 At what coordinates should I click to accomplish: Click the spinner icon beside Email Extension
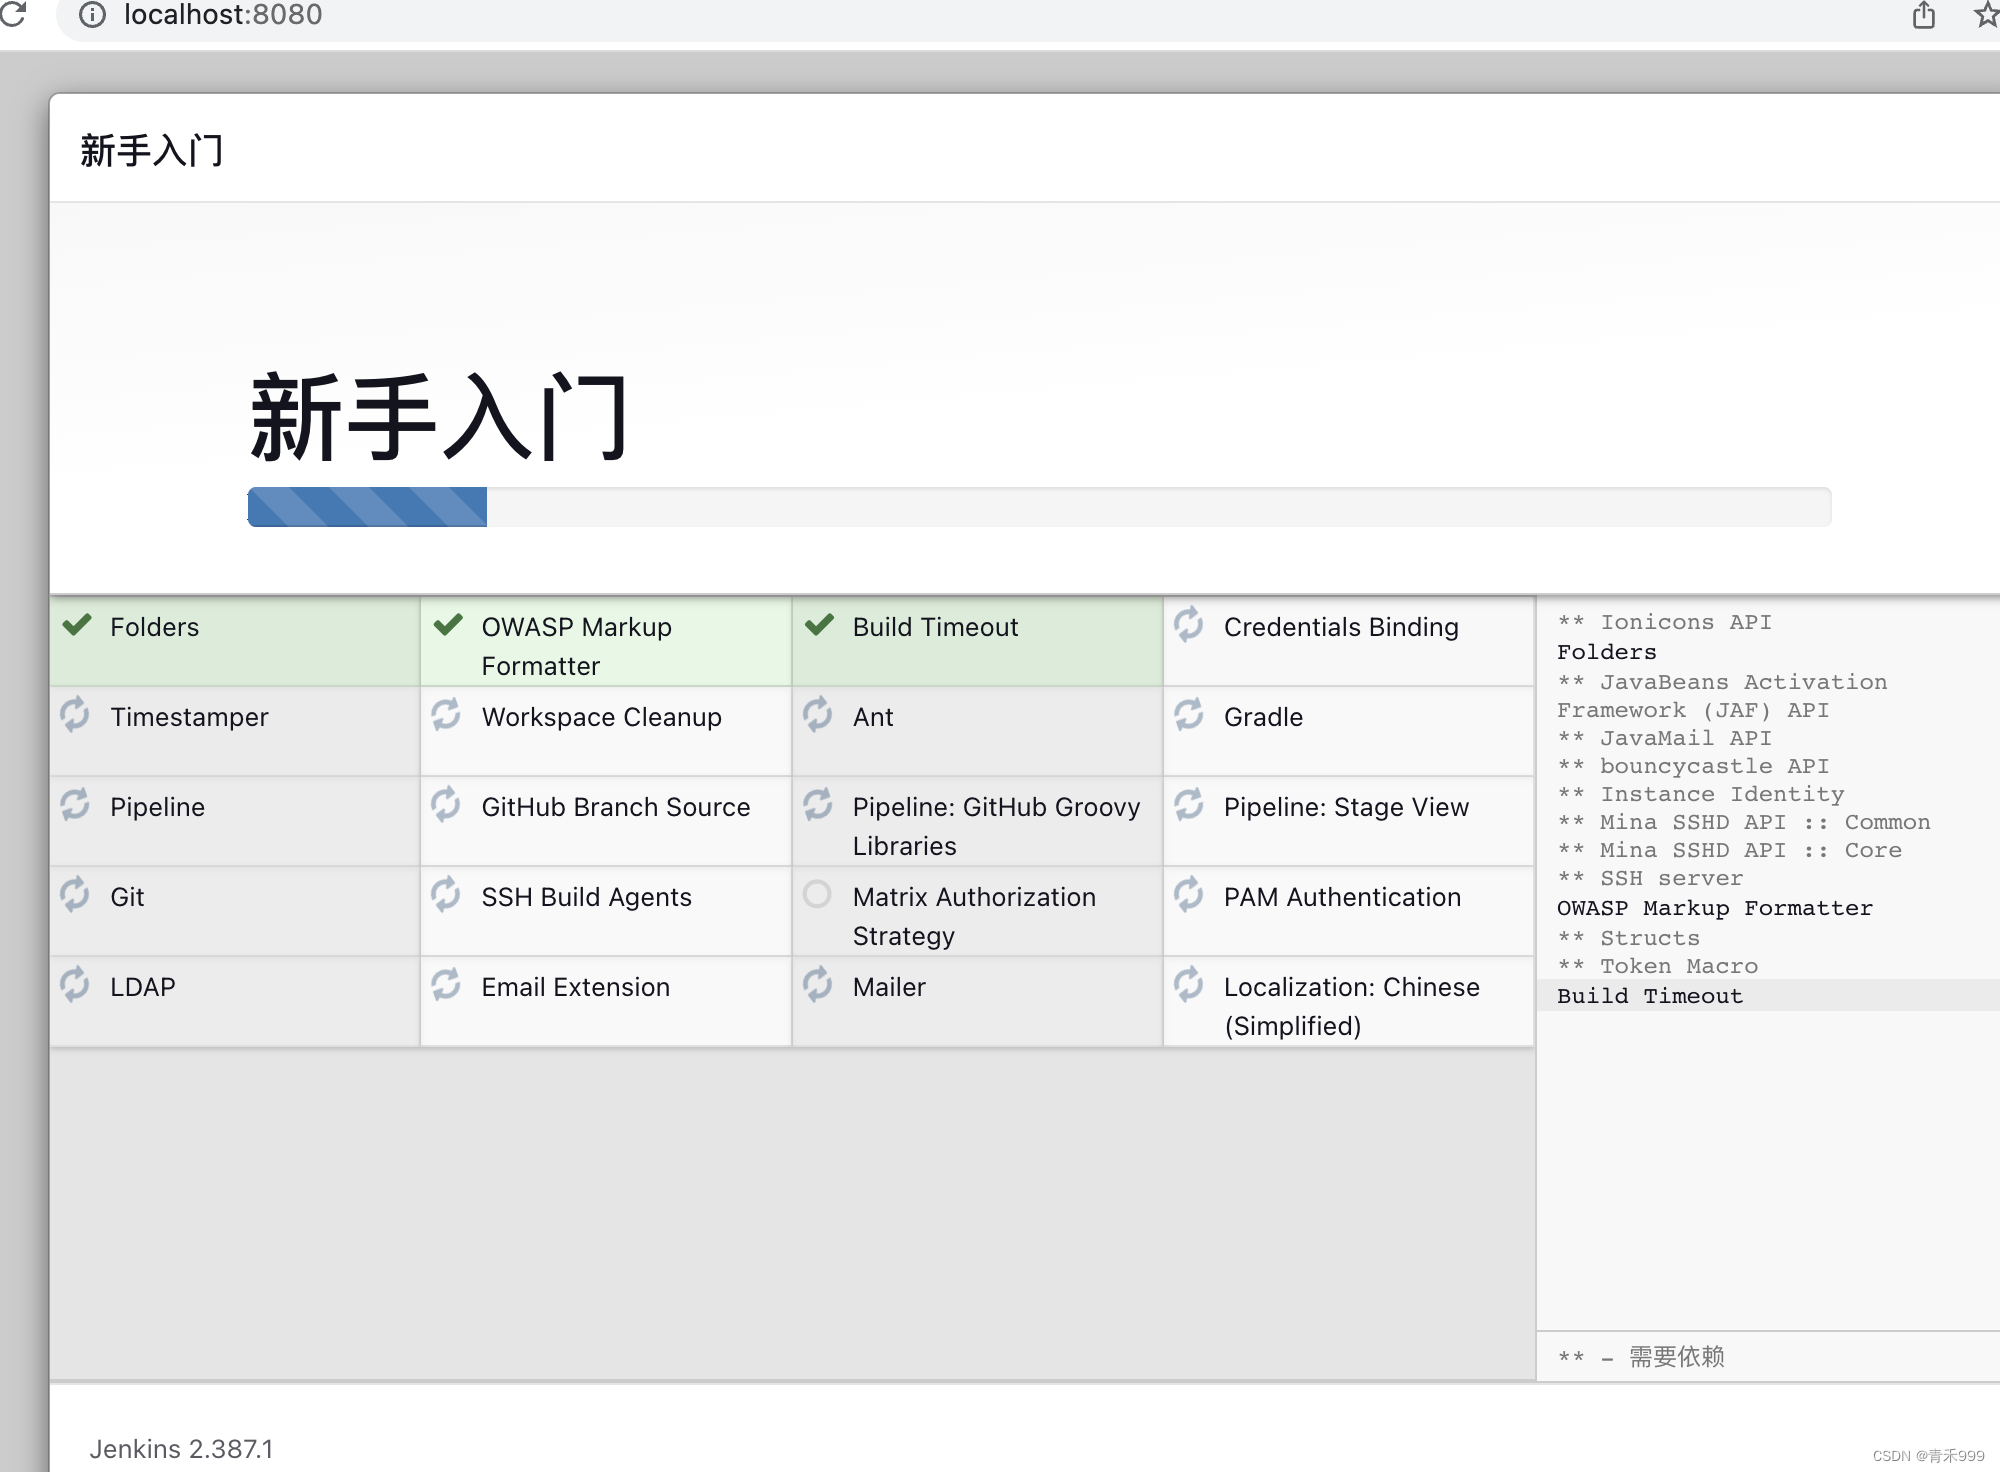pos(446,984)
